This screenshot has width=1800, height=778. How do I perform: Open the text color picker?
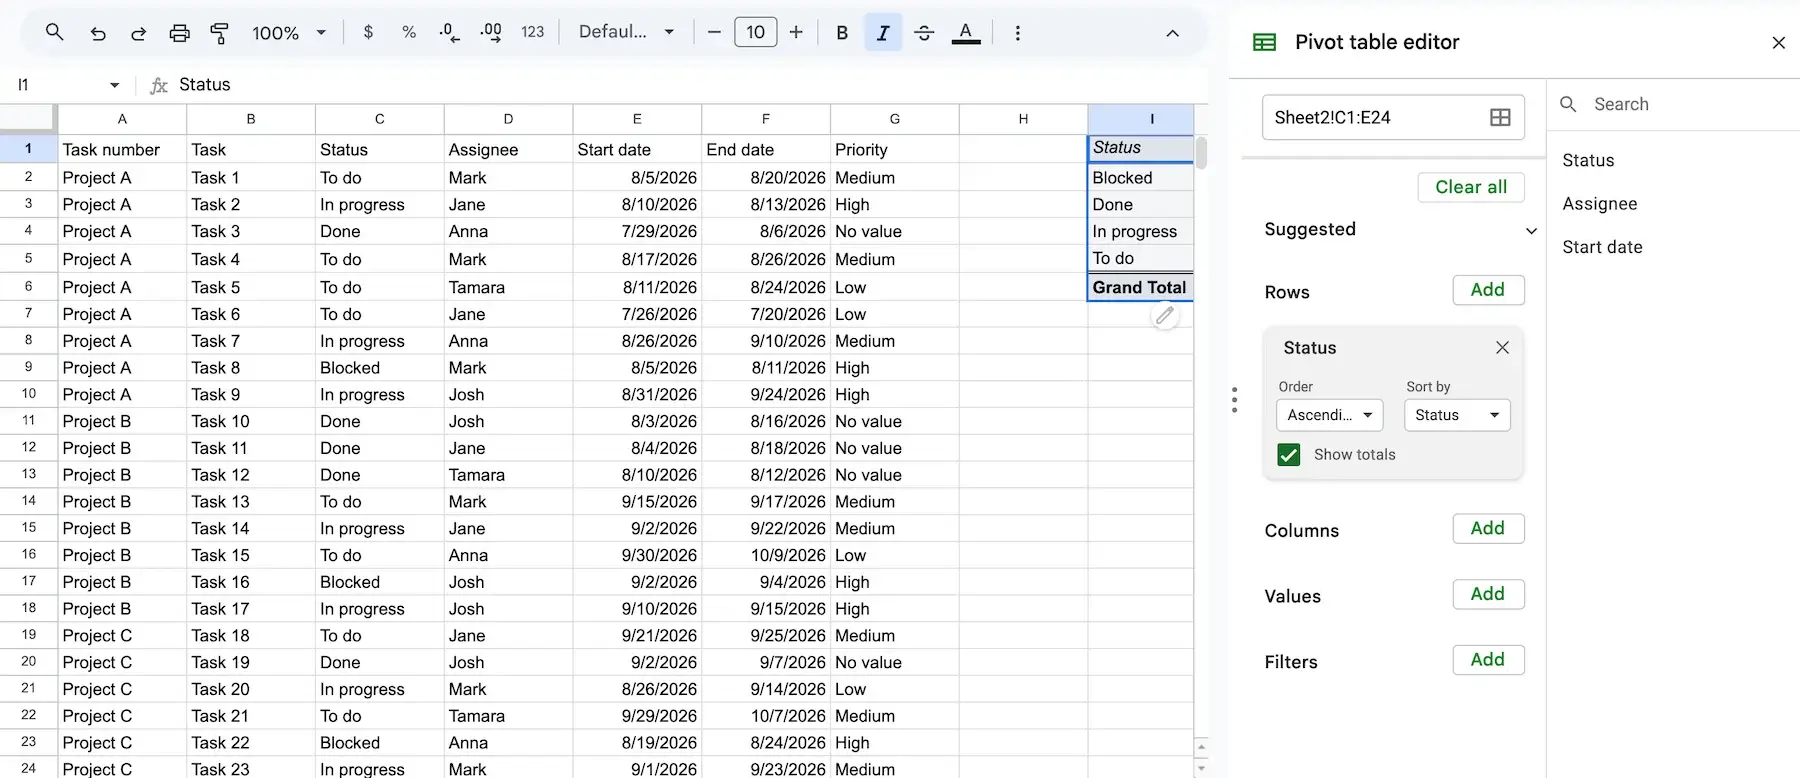coord(965,33)
